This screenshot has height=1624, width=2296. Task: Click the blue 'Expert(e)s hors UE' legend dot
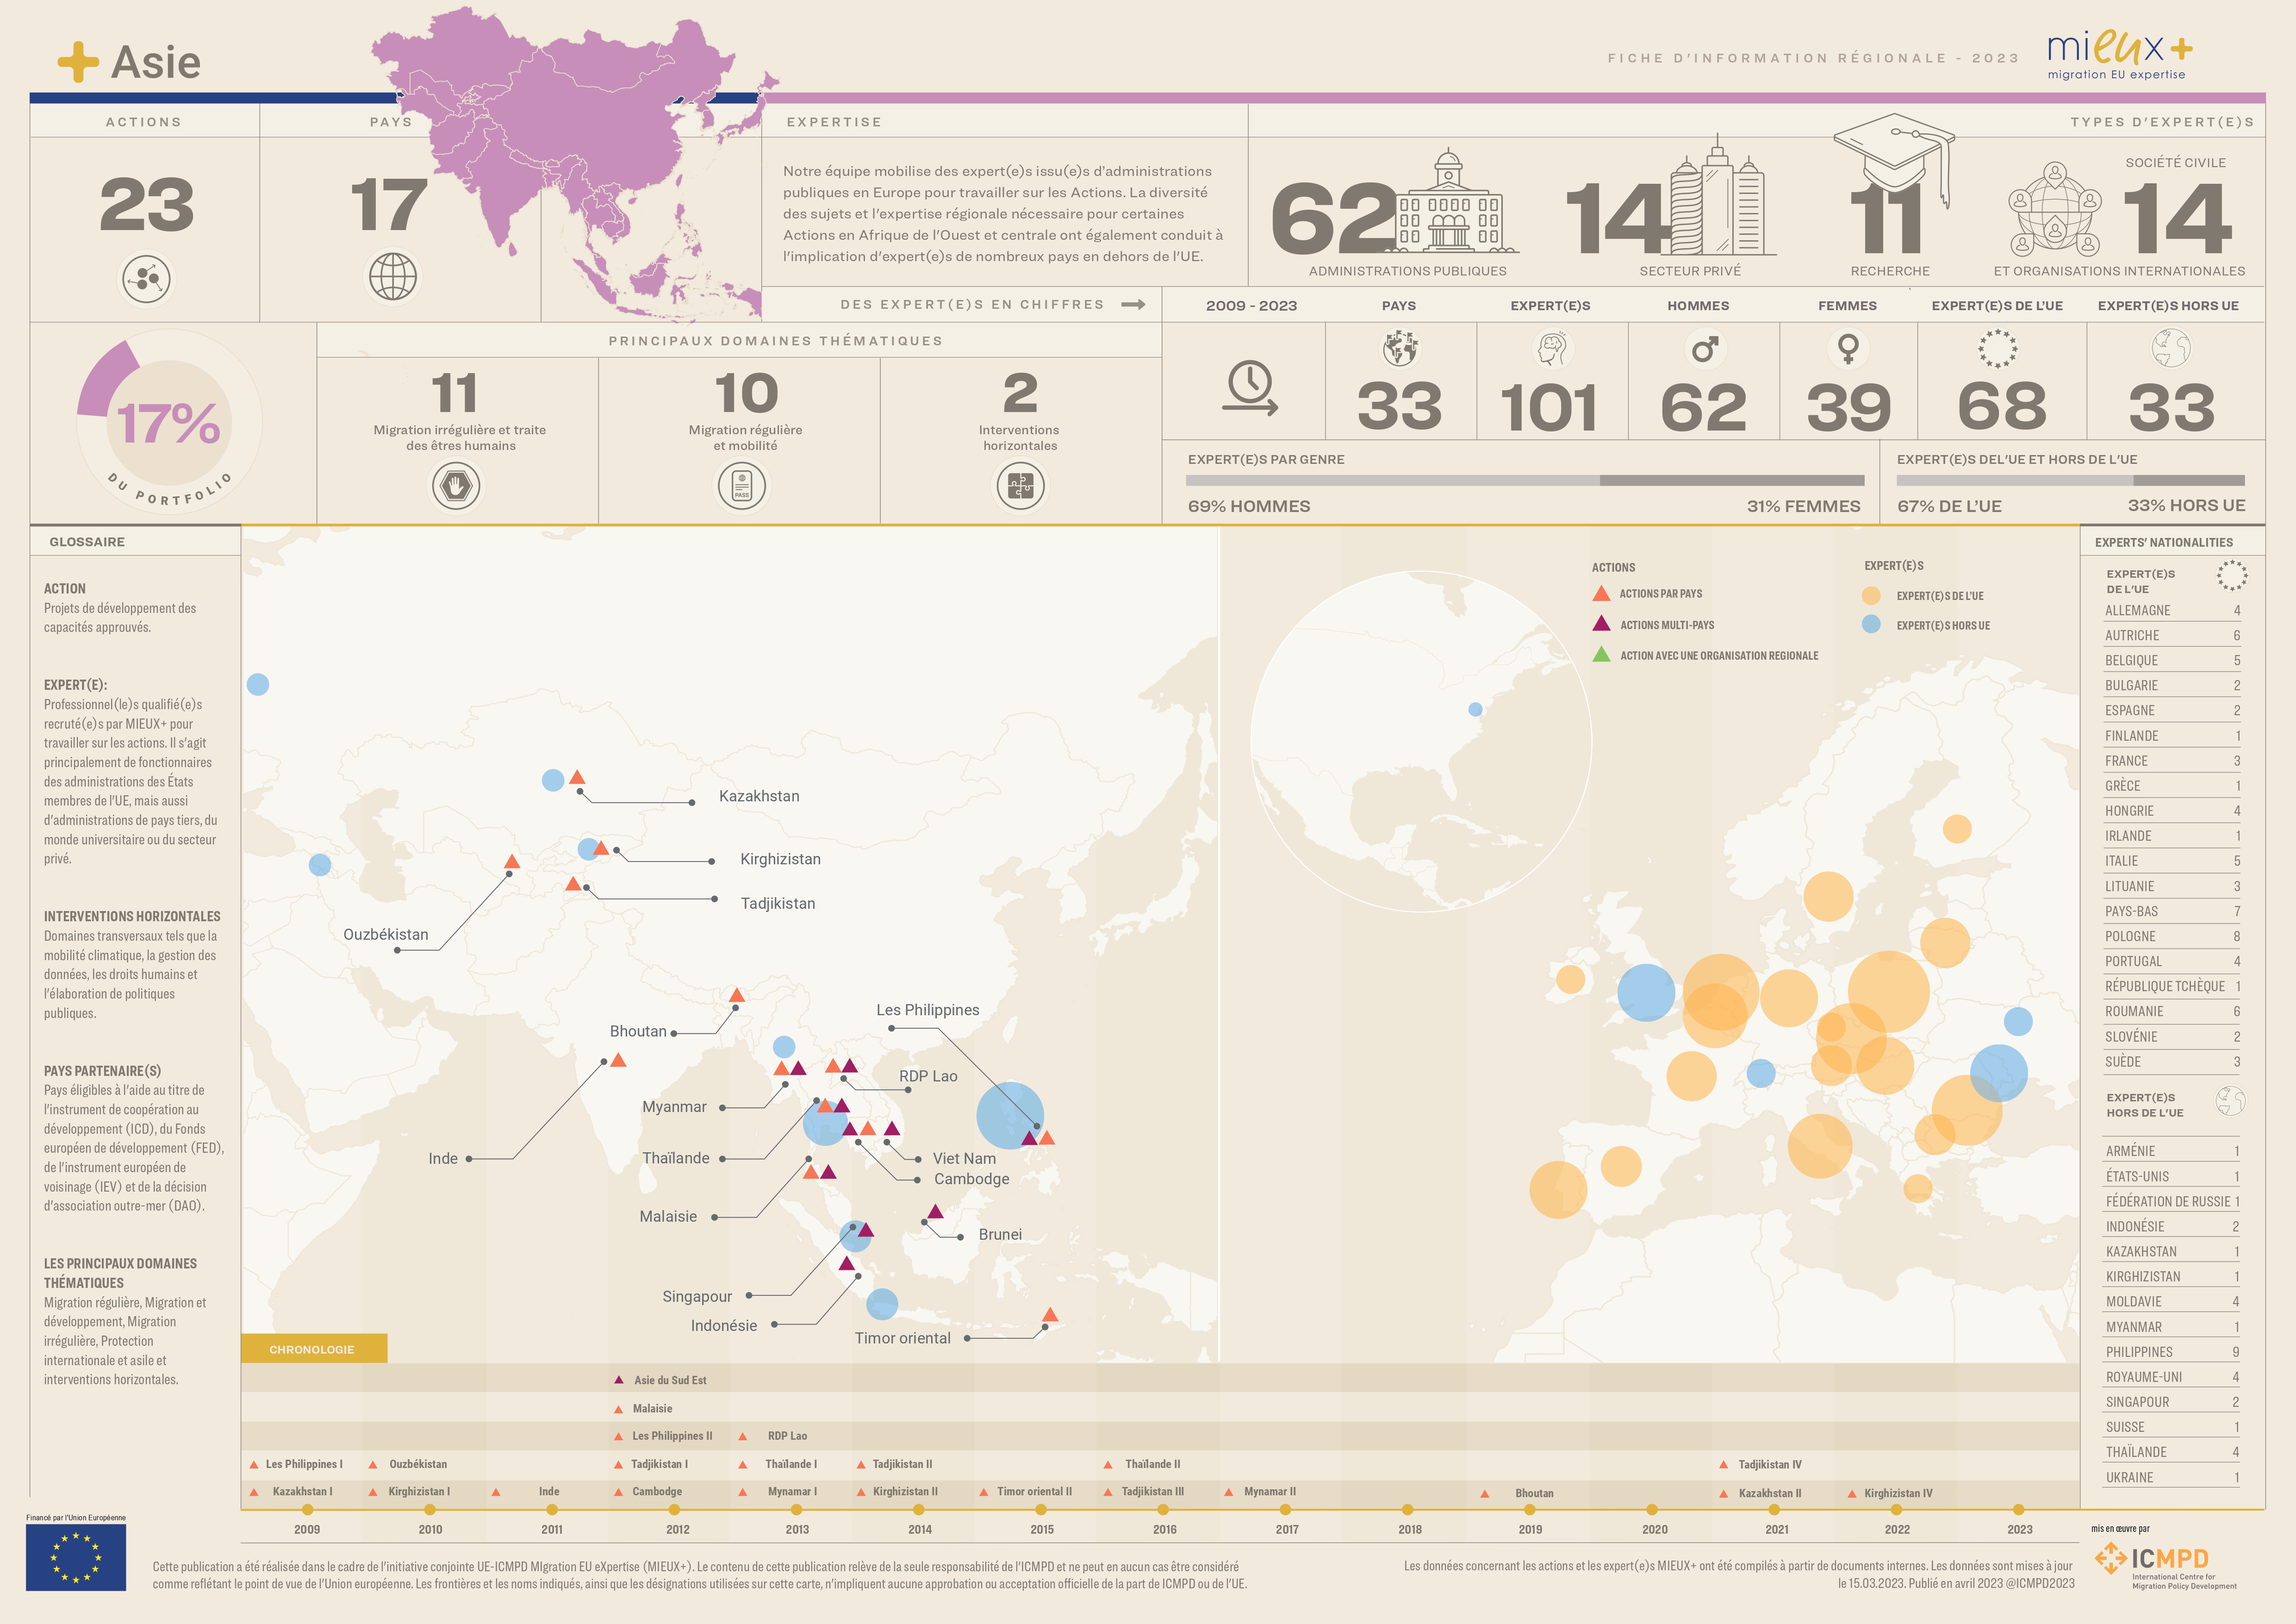click(1871, 624)
